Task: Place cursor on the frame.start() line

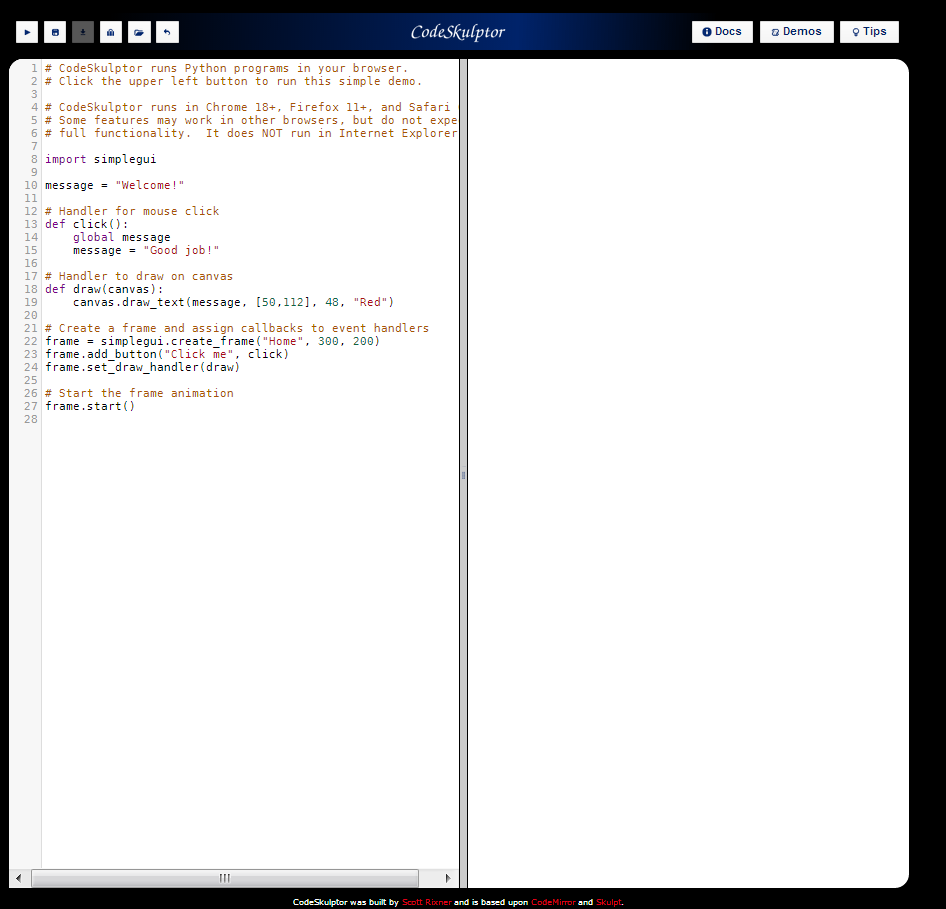Action: click(90, 406)
